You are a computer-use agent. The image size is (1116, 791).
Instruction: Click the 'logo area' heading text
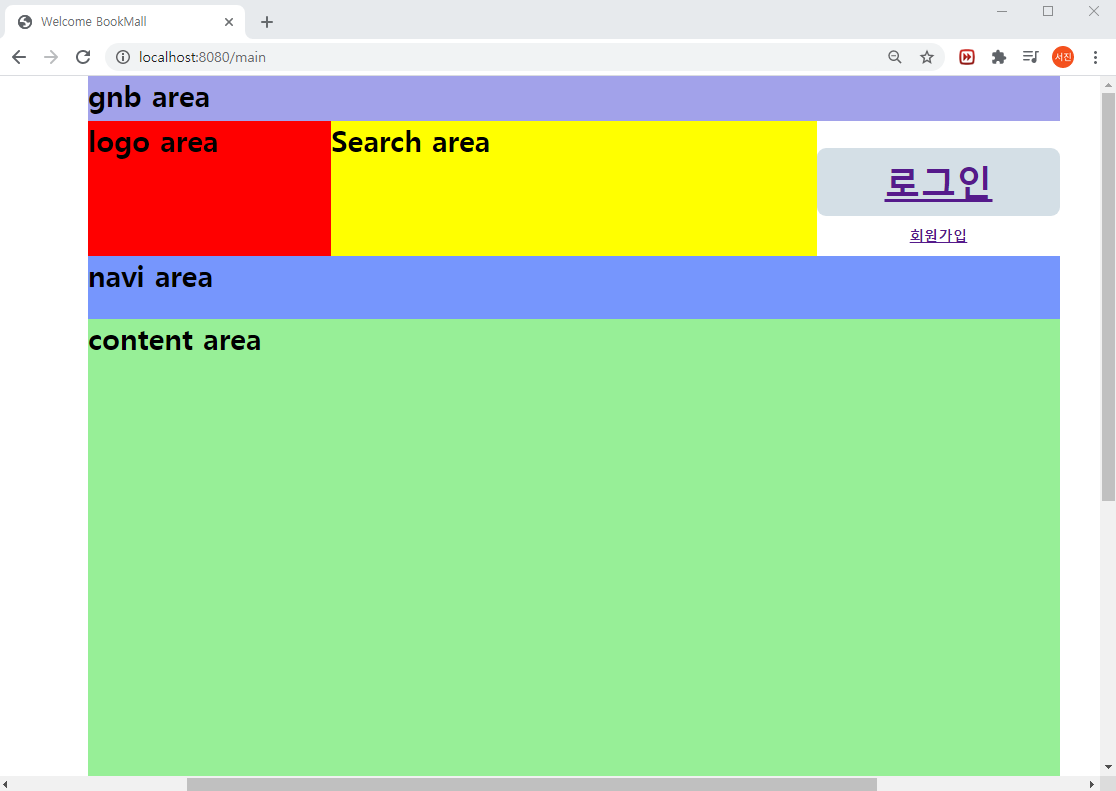(153, 143)
